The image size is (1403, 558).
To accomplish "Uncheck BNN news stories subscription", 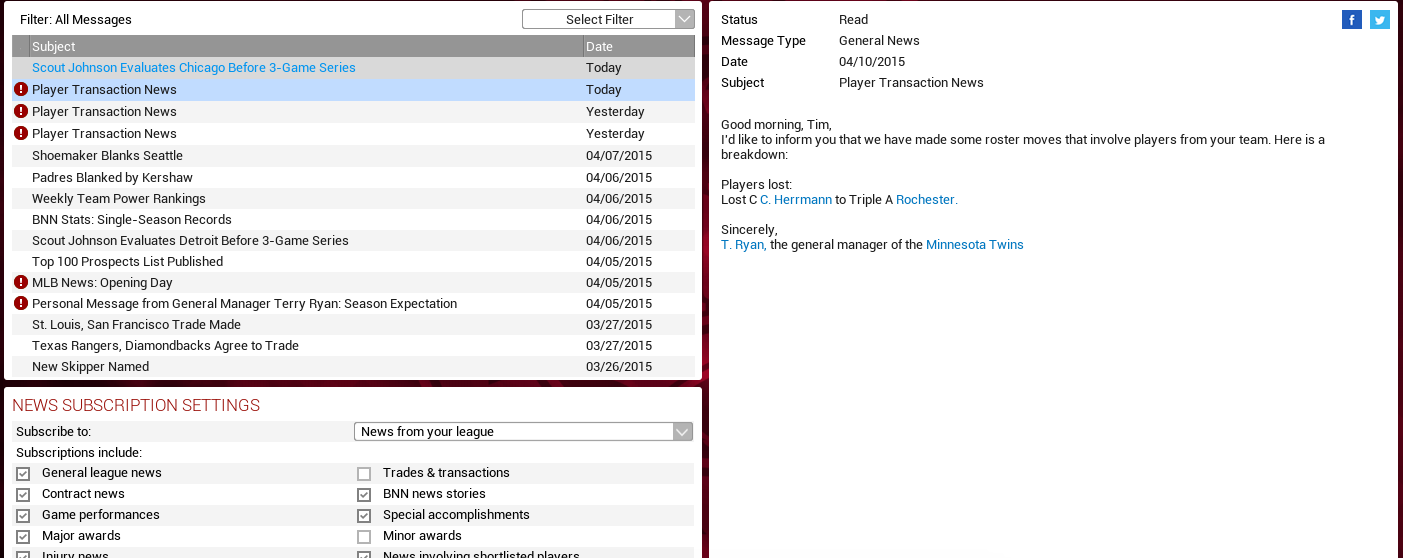I will [364, 495].
